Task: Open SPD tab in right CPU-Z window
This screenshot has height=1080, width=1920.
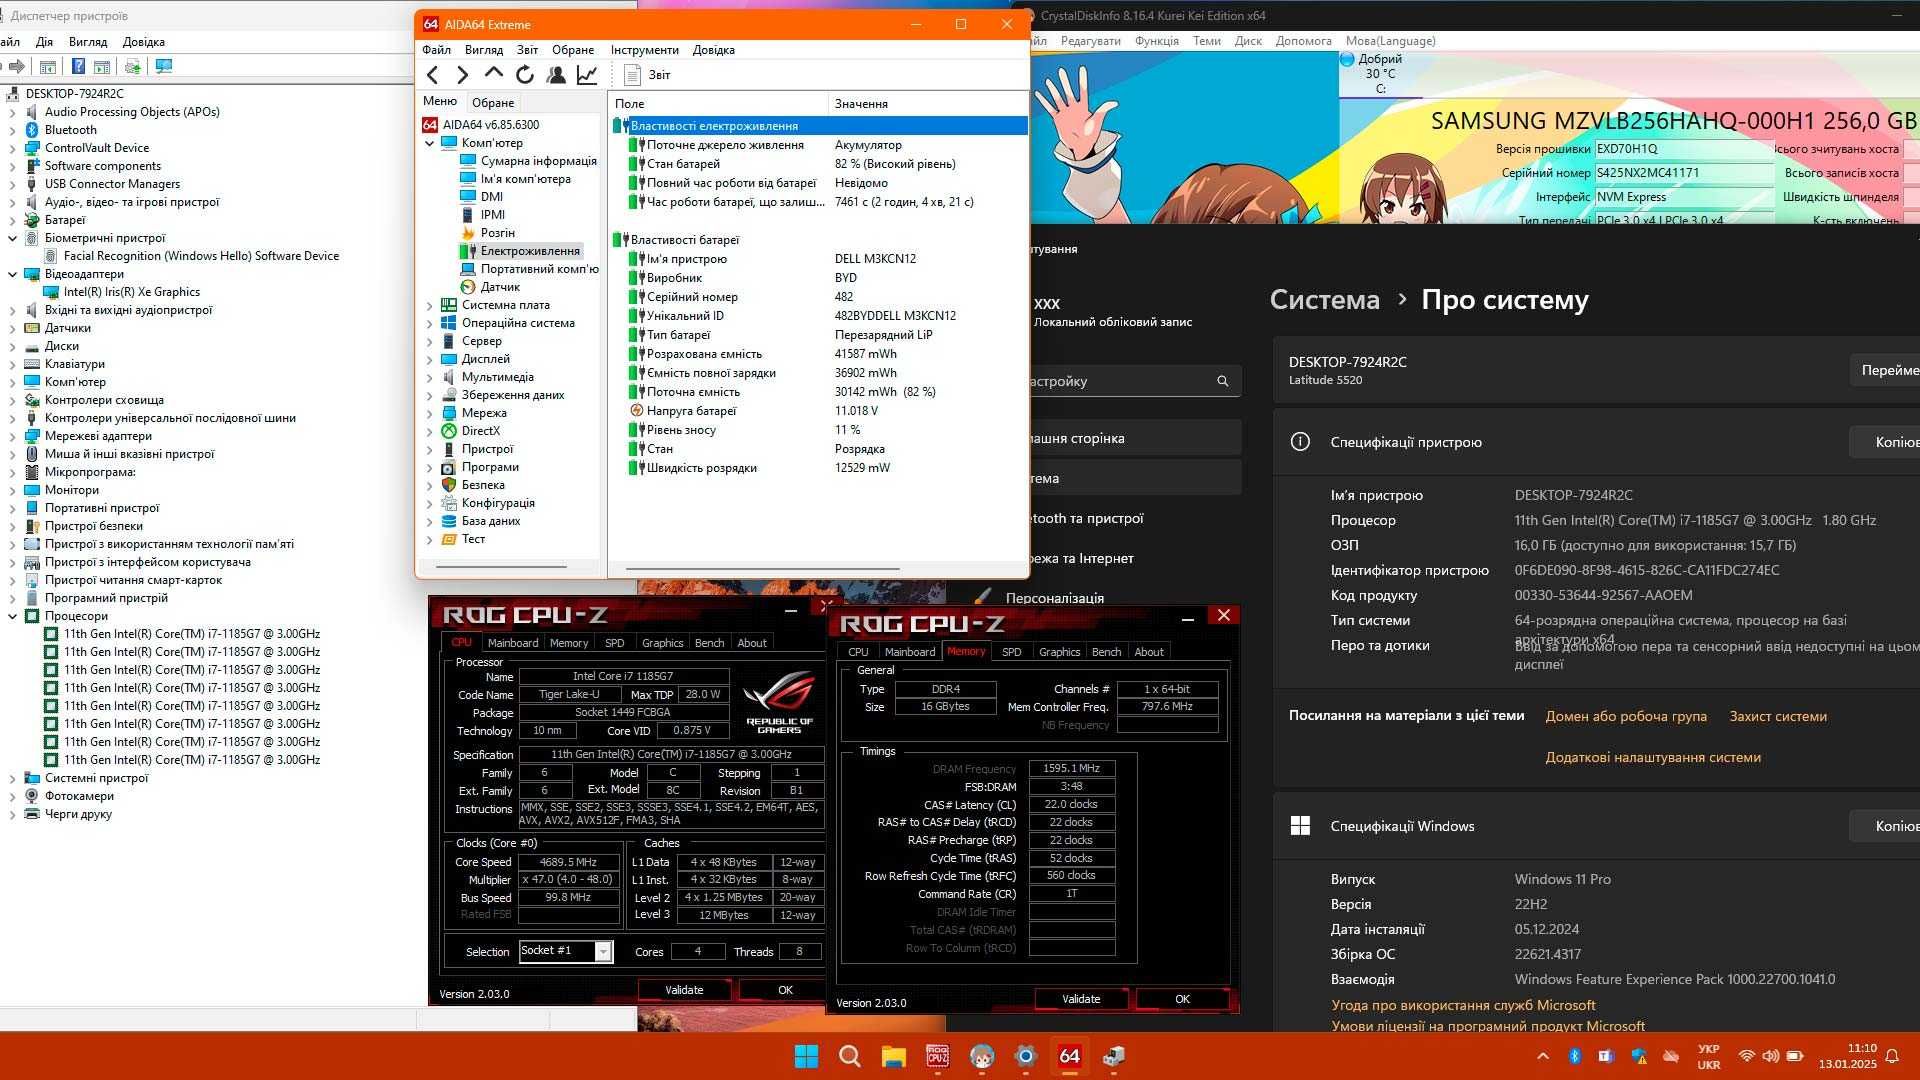Action: pyautogui.click(x=1012, y=652)
